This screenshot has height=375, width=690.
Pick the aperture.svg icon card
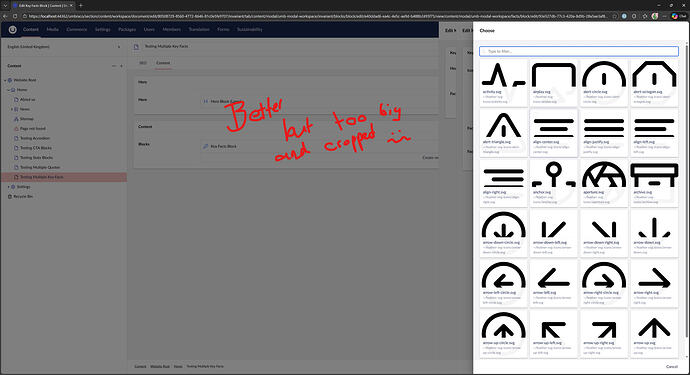(604, 183)
